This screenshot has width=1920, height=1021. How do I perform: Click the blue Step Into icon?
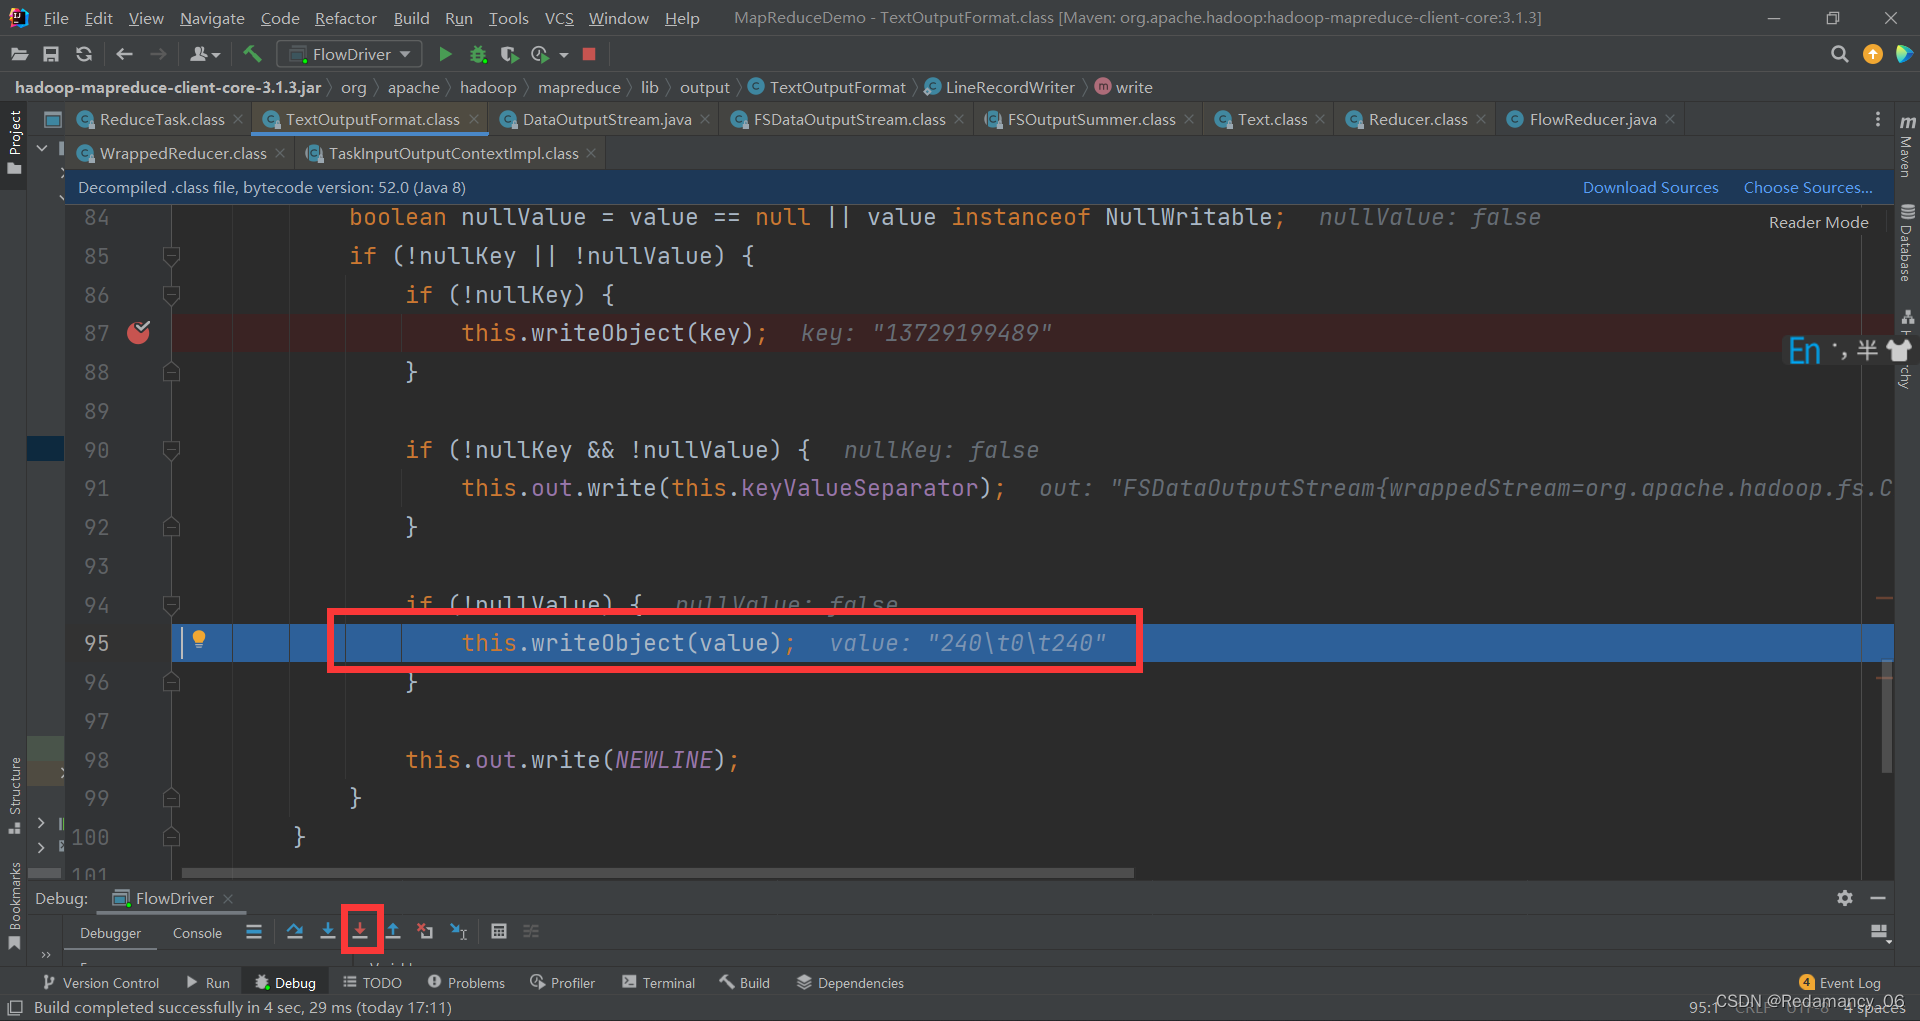coord(327,931)
